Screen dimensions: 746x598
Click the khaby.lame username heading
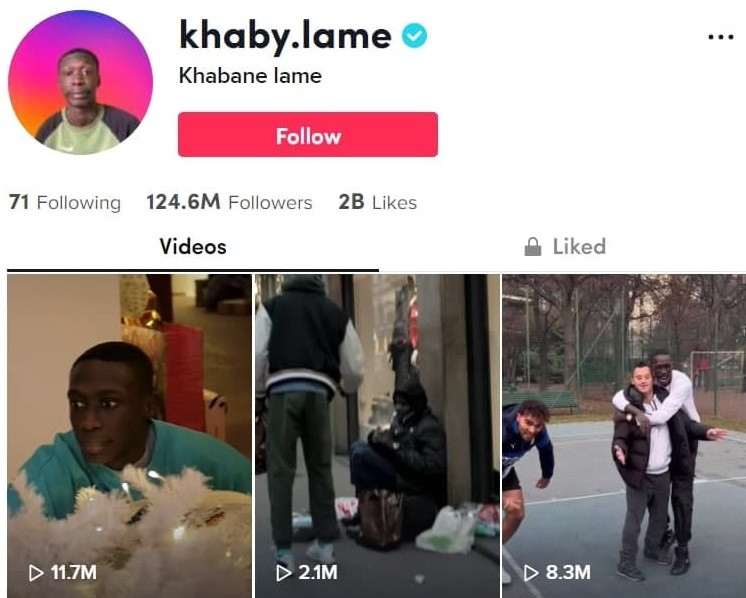coord(285,36)
